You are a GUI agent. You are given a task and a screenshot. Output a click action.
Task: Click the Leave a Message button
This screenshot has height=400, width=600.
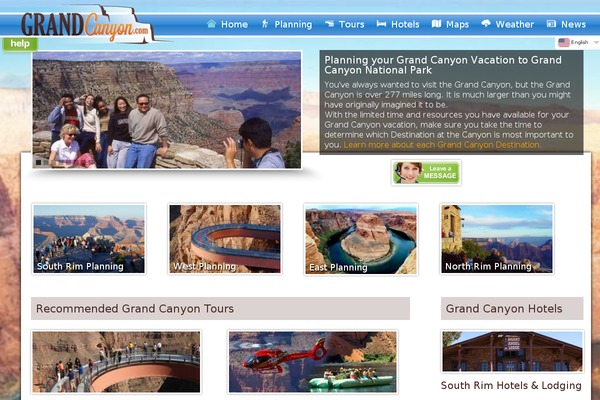tap(426, 173)
